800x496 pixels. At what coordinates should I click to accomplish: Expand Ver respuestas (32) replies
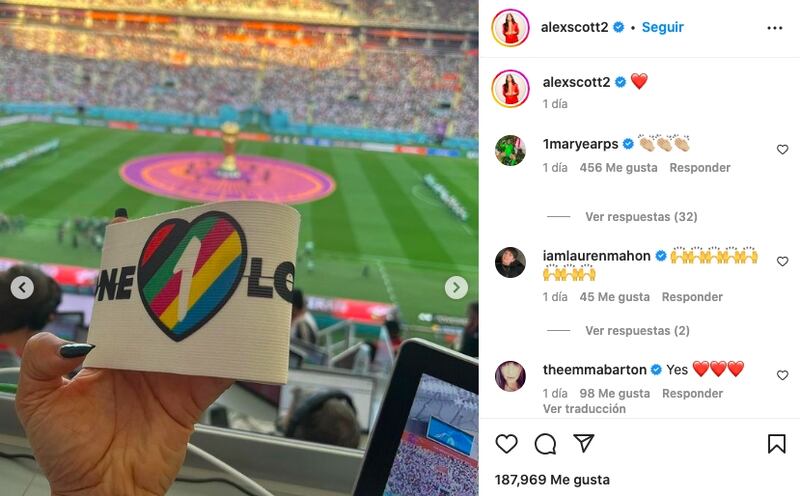641,217
